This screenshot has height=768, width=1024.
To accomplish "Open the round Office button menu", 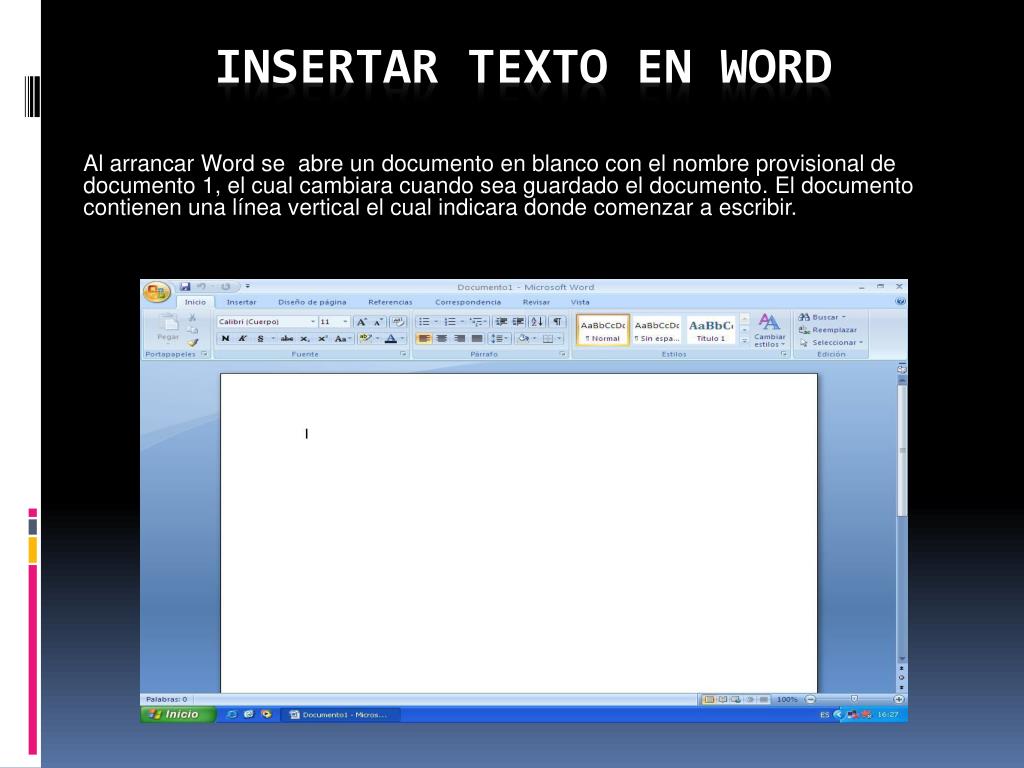I will pos(157,292).
